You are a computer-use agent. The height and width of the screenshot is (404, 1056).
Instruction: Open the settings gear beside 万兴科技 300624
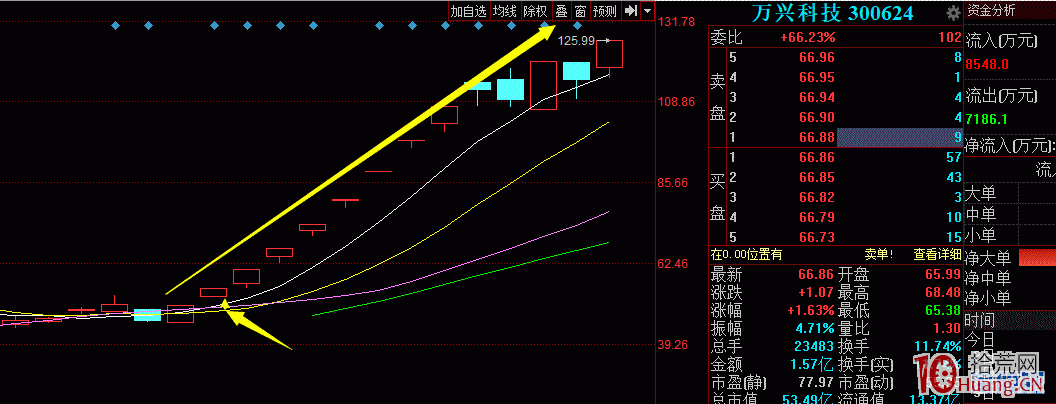coord(953,13)
